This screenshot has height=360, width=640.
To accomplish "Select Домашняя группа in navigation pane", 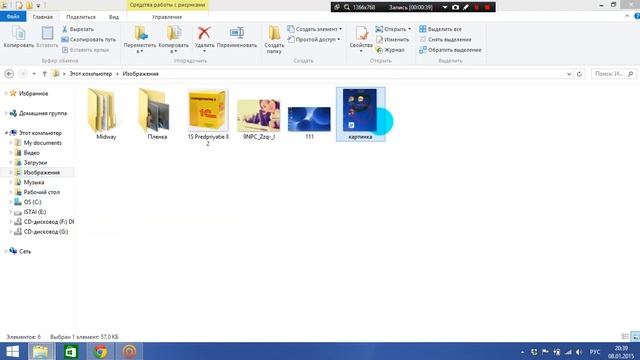I will coord(43,113).
